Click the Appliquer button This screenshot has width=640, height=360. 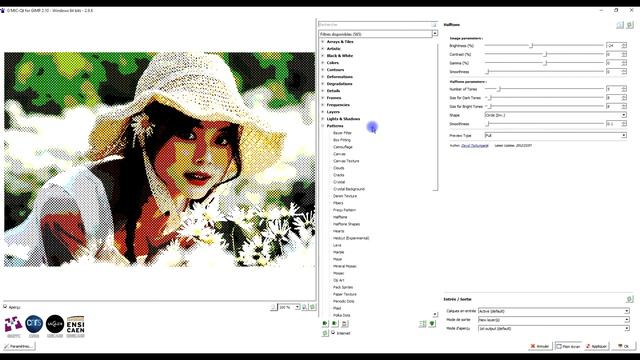tap(596, 346)
